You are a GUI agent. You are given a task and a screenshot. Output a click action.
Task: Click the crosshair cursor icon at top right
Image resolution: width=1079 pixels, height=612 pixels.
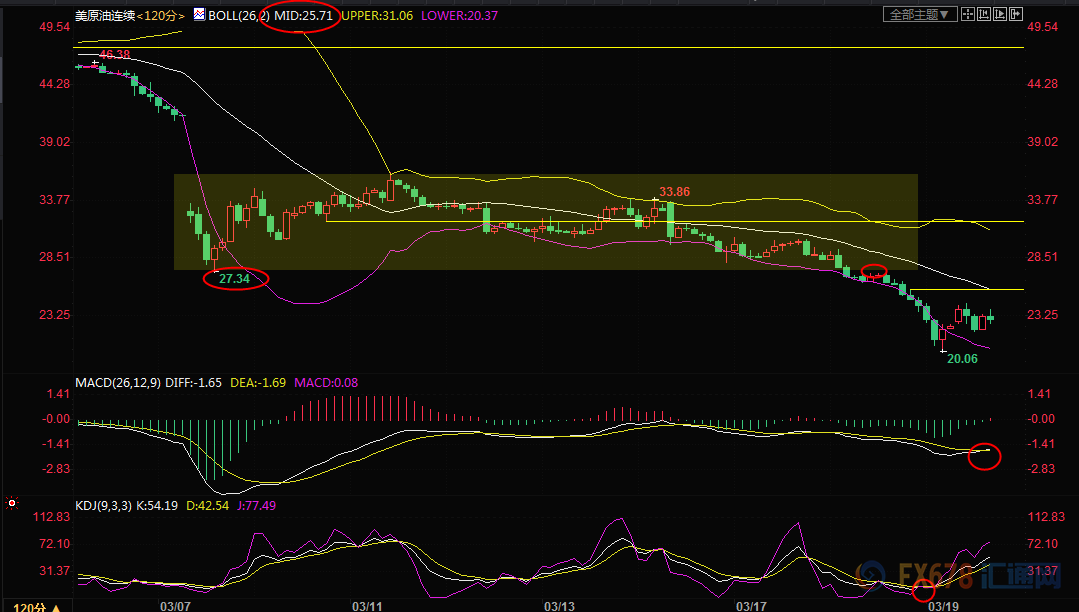point(968,14)
